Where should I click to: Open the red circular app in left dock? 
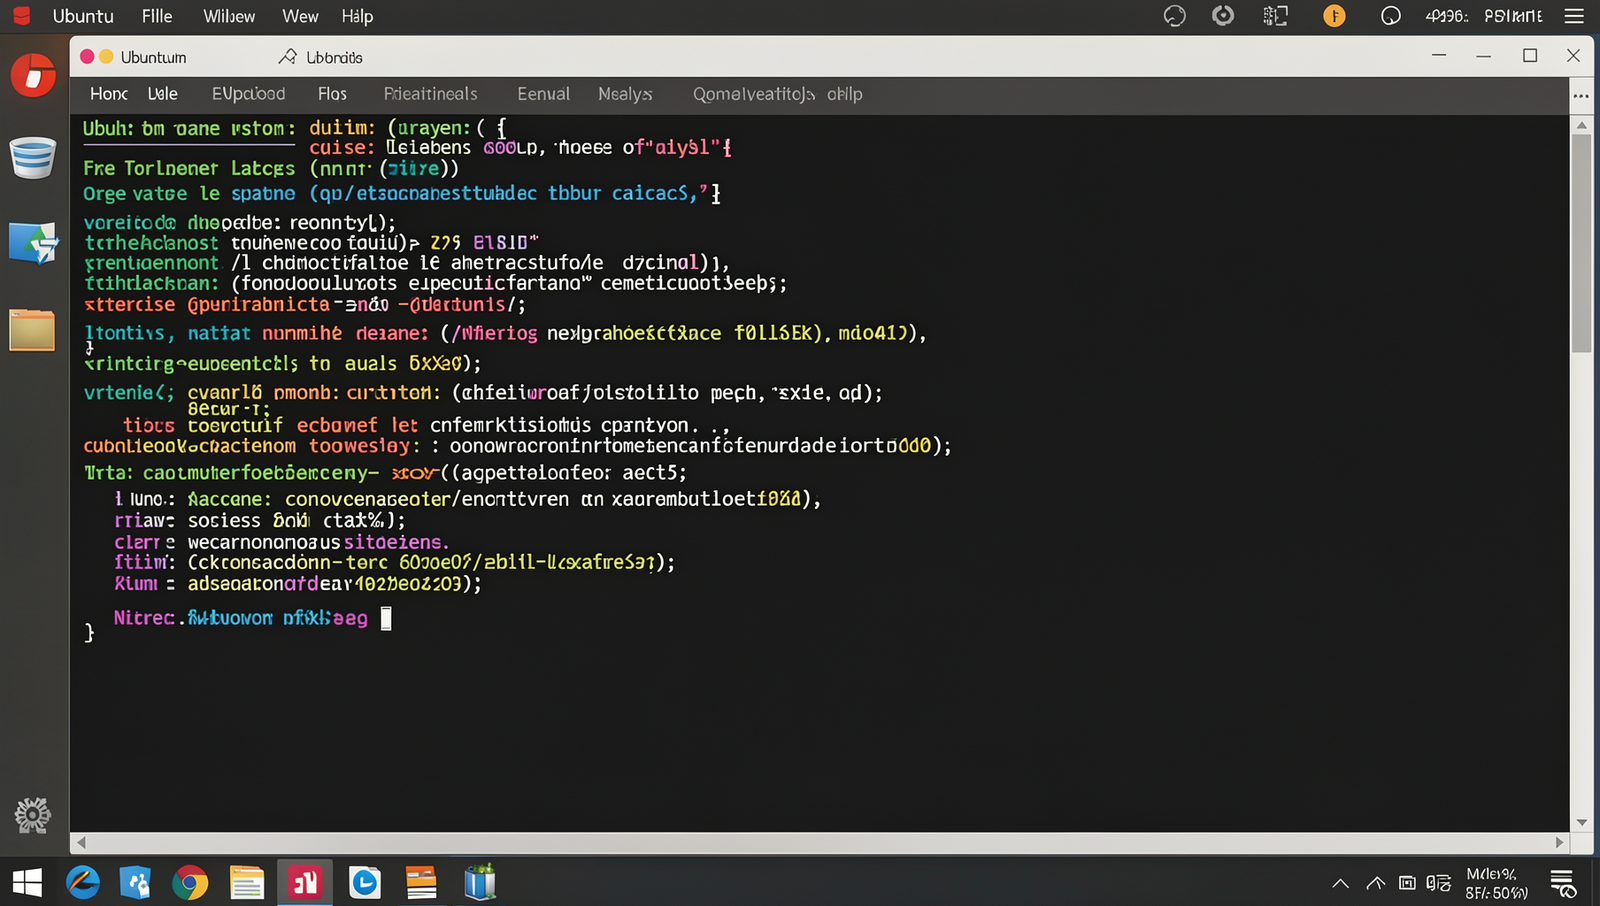33,76
